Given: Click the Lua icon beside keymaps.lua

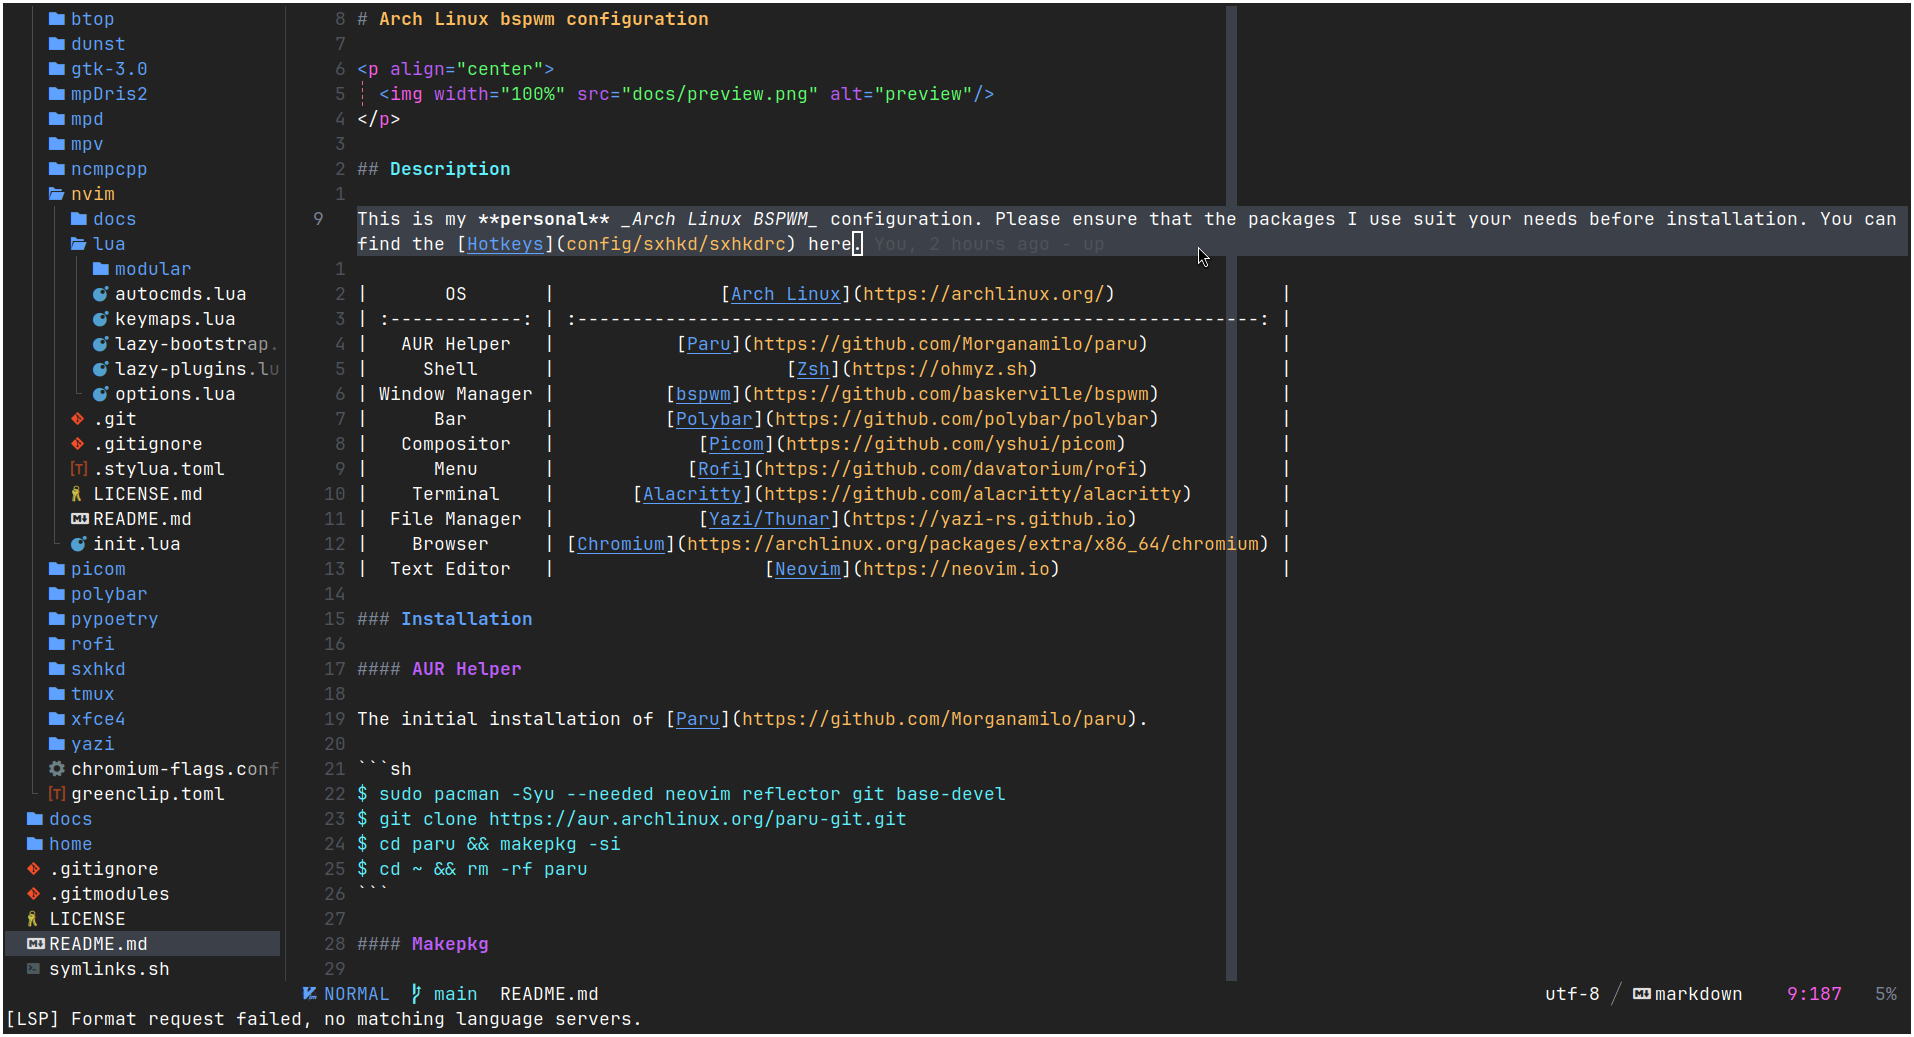Looking at the screenshot, I should coord(101,319).
